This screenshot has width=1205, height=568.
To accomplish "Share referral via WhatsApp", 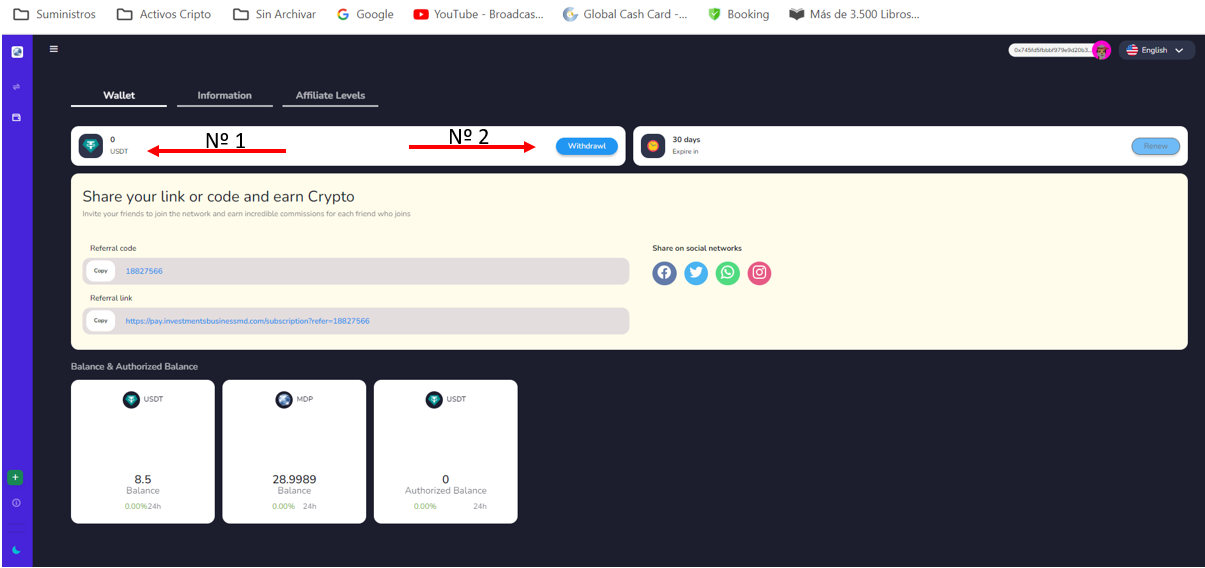I will 728,273.
